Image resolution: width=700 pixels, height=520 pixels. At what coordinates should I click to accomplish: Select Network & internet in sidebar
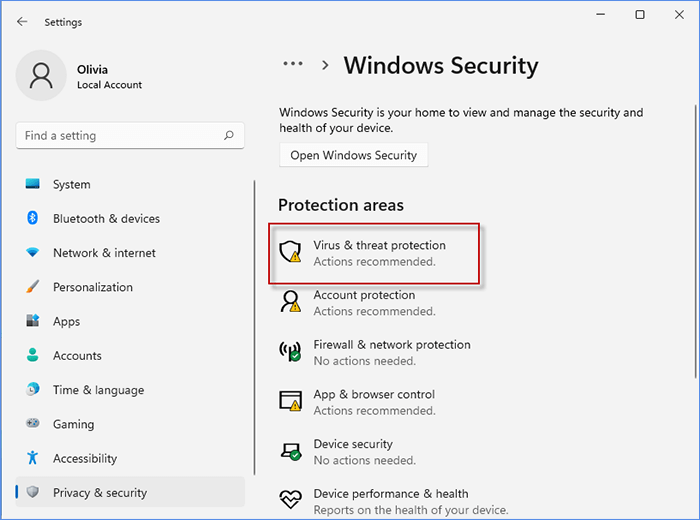104,253
